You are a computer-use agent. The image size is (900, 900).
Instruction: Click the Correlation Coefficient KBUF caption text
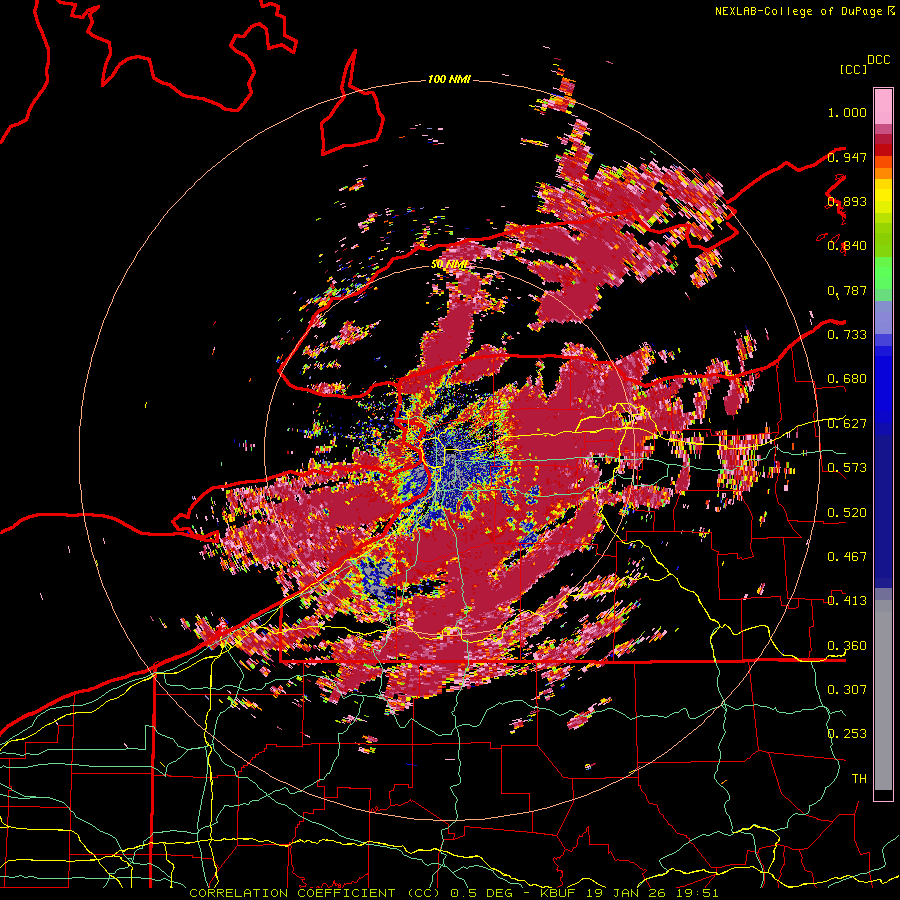pyautogui.click(x=453, y=893)
